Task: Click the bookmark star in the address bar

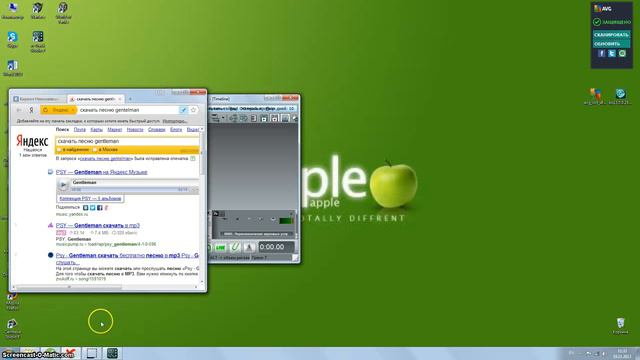Action: click(193, 110)
